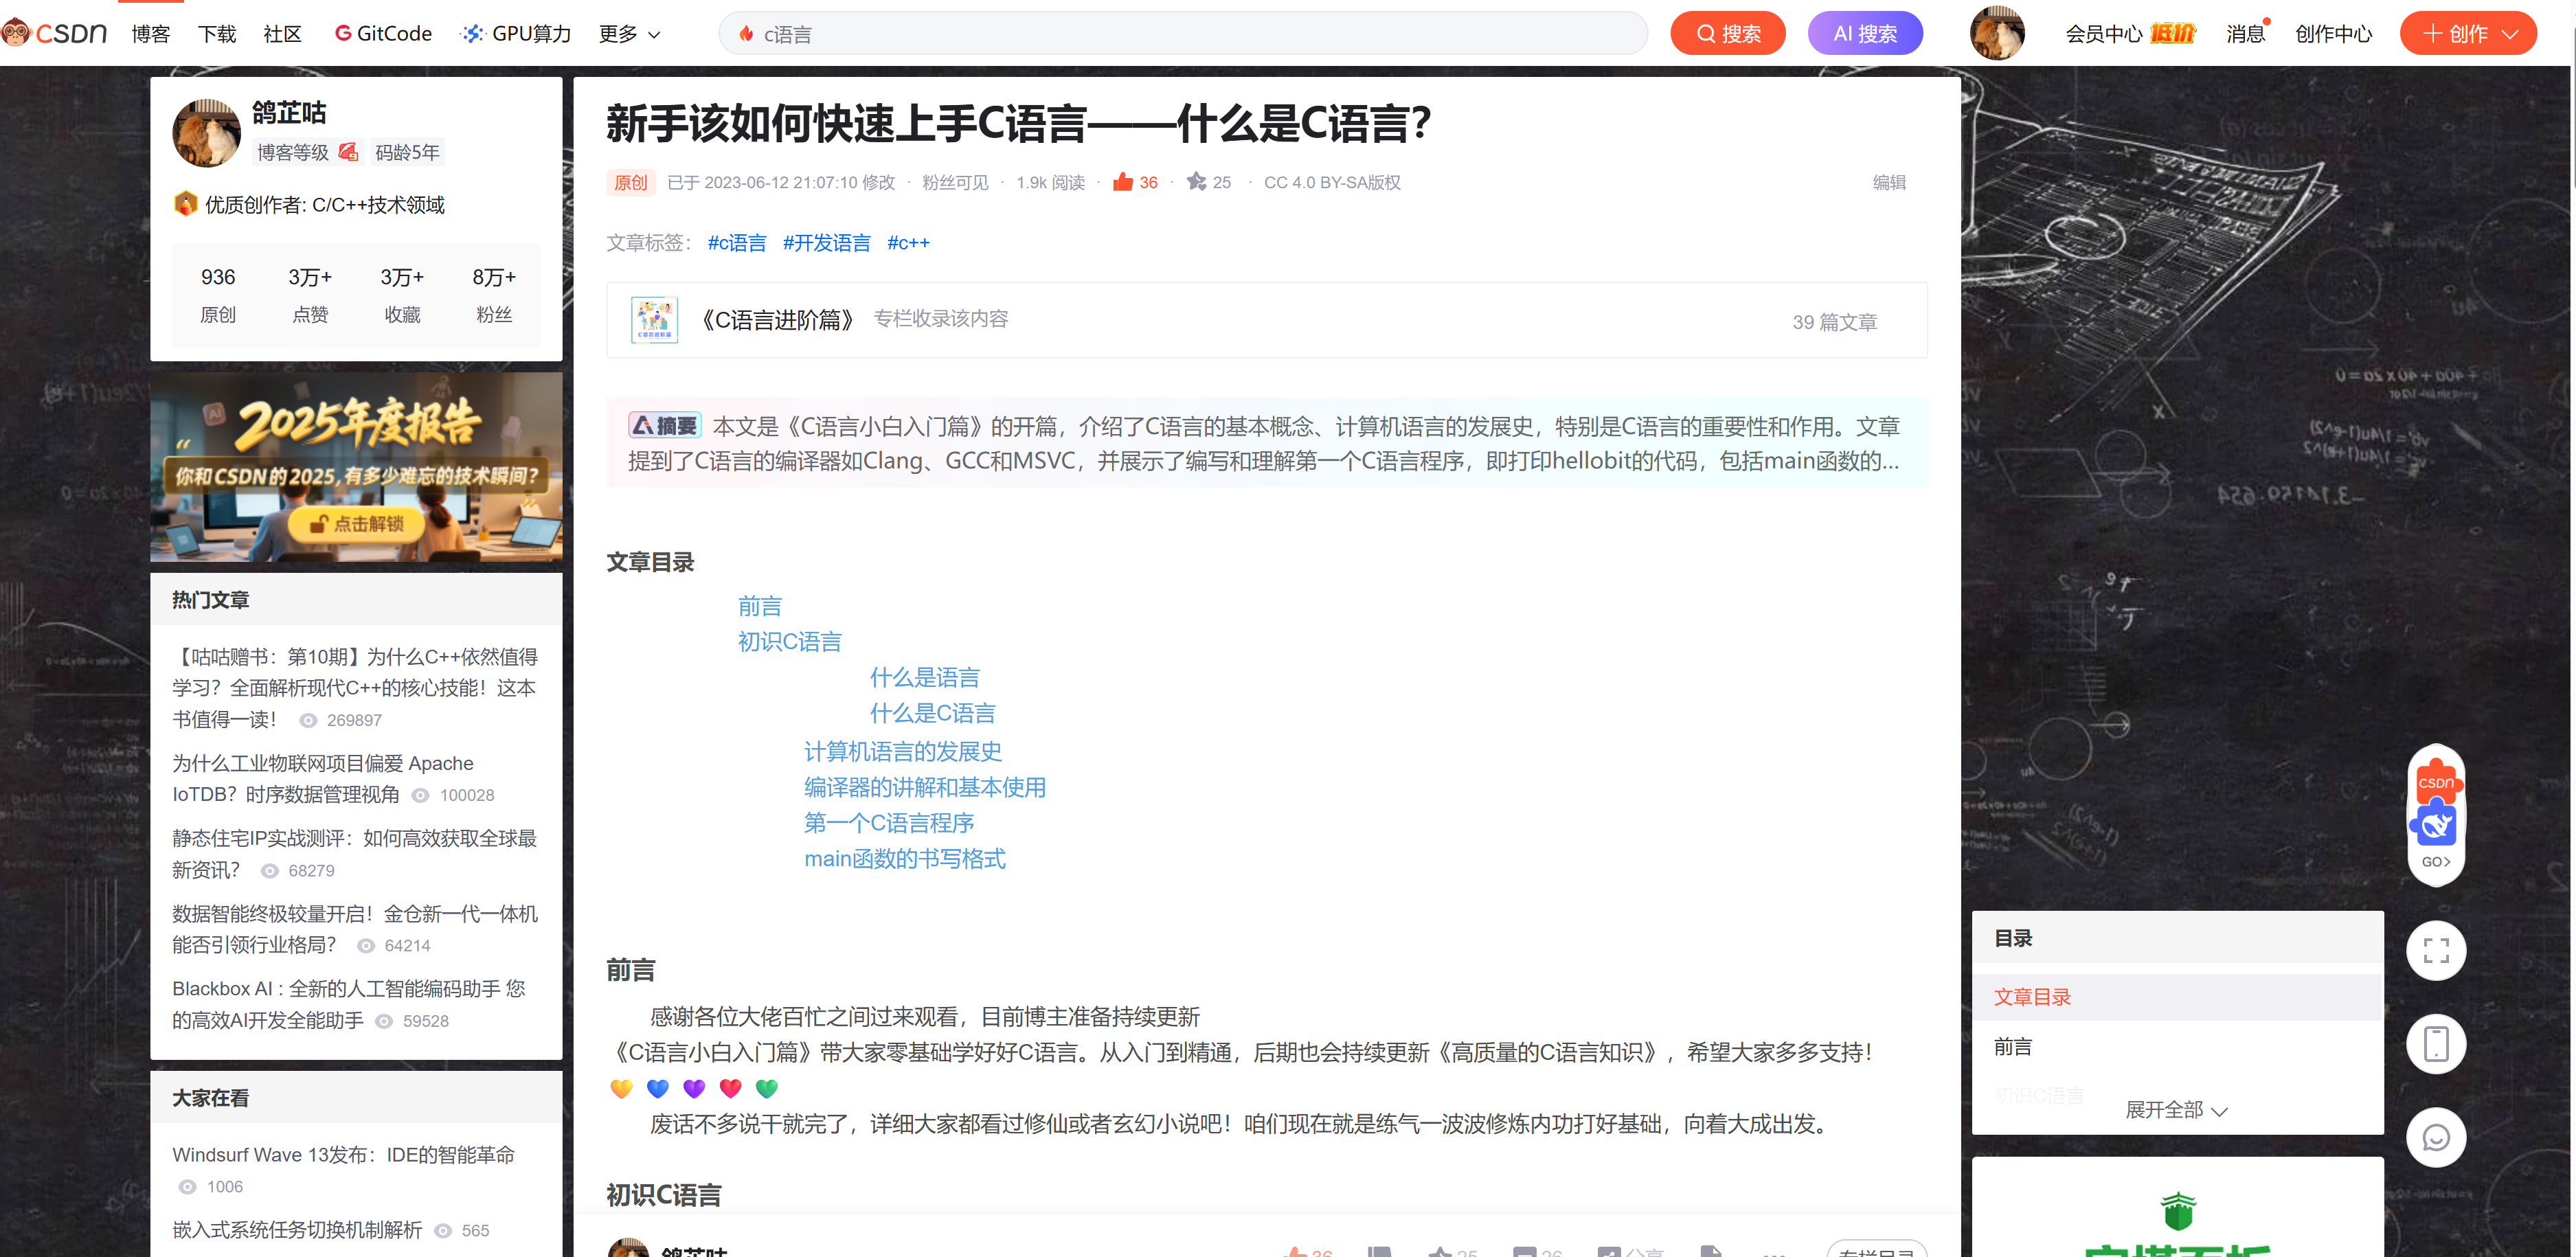This screenshot has height=1257, width=2576.
Task: Open the GitCode navigation item
Action: (383, 34)
